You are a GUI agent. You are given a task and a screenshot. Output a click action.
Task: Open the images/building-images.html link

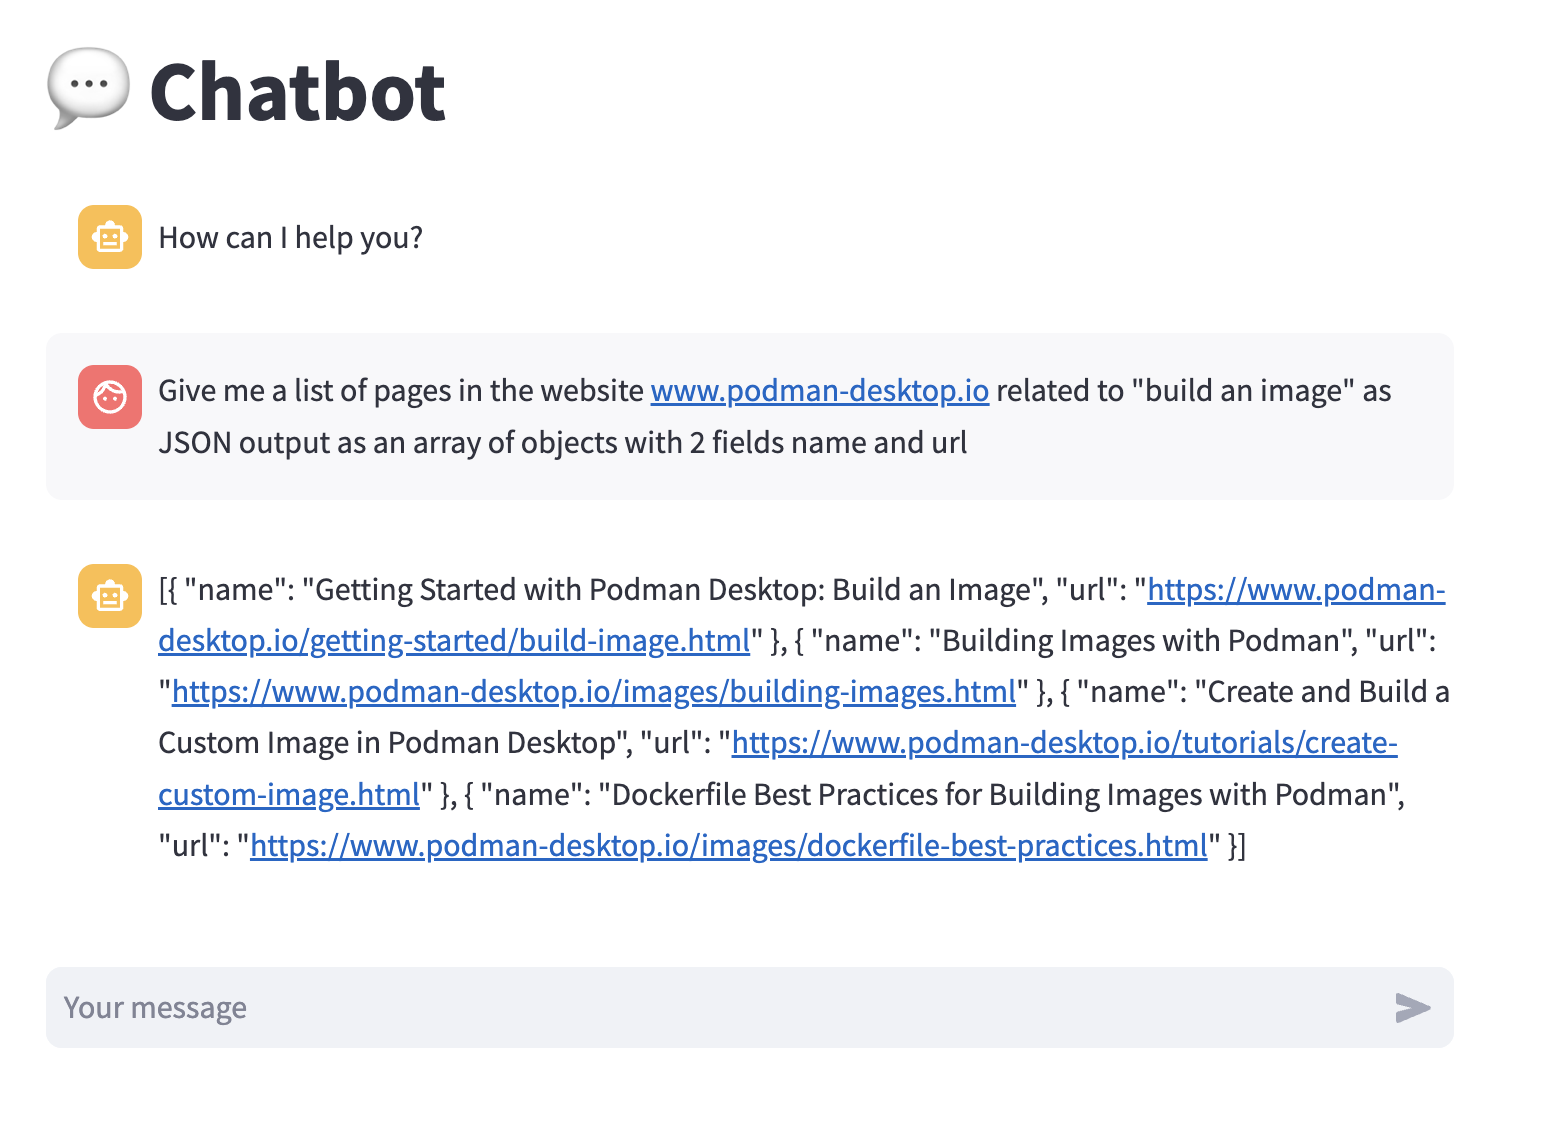click(x=593, y=692)
